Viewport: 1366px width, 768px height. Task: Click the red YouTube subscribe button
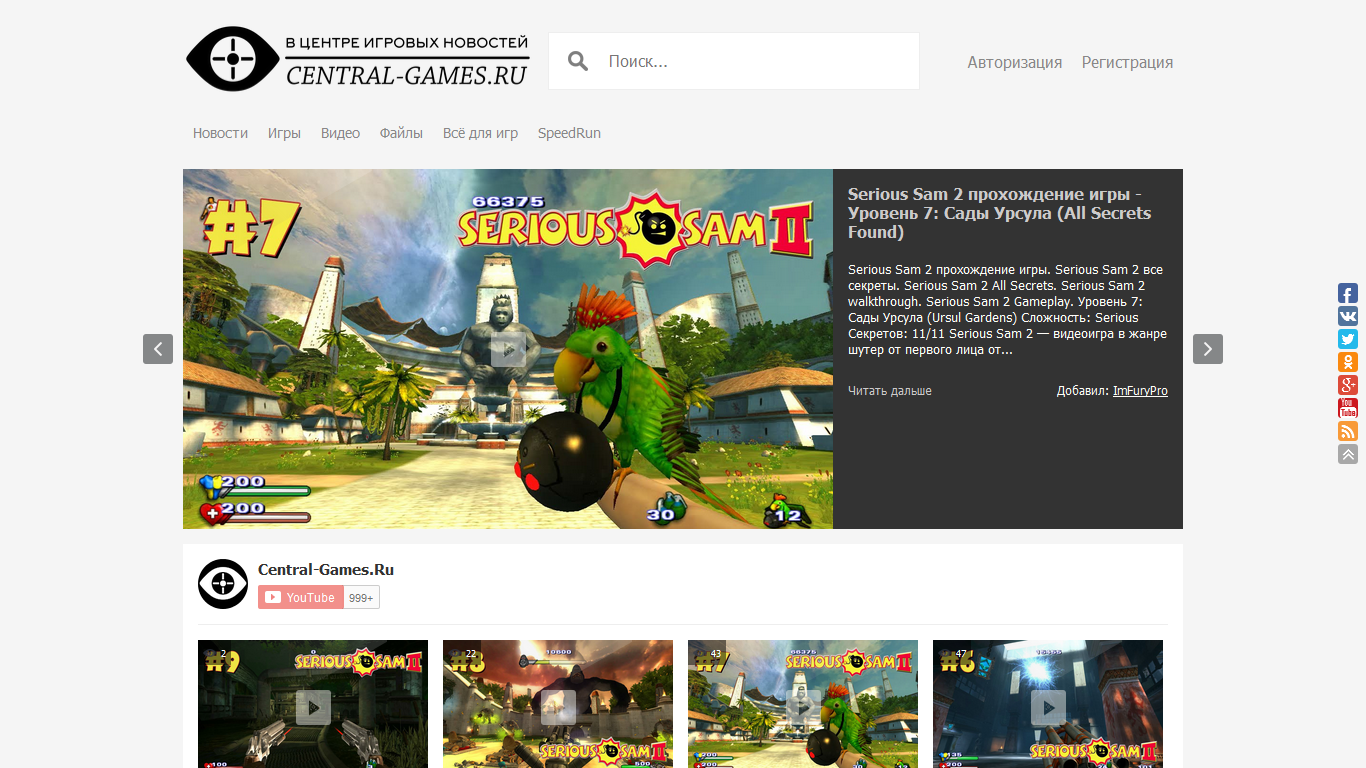point(301,597)
